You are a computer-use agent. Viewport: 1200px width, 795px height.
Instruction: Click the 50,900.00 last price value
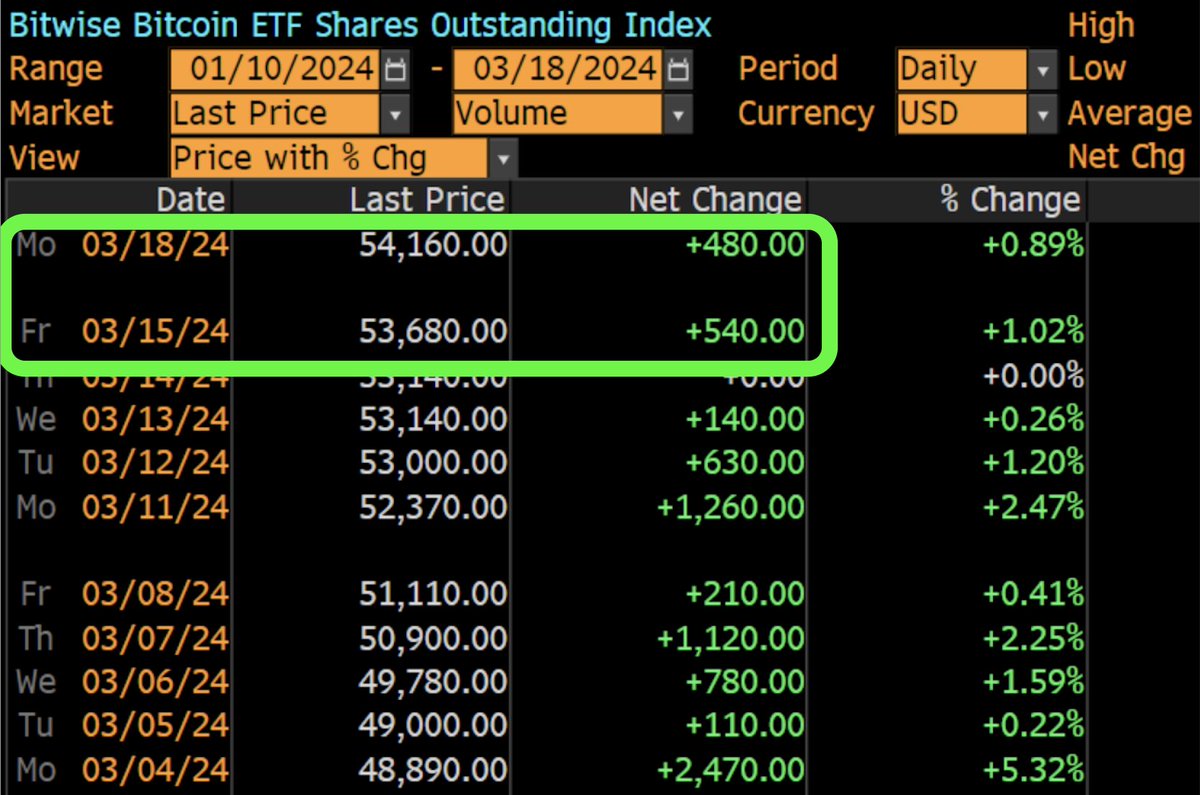coord(432,638)
